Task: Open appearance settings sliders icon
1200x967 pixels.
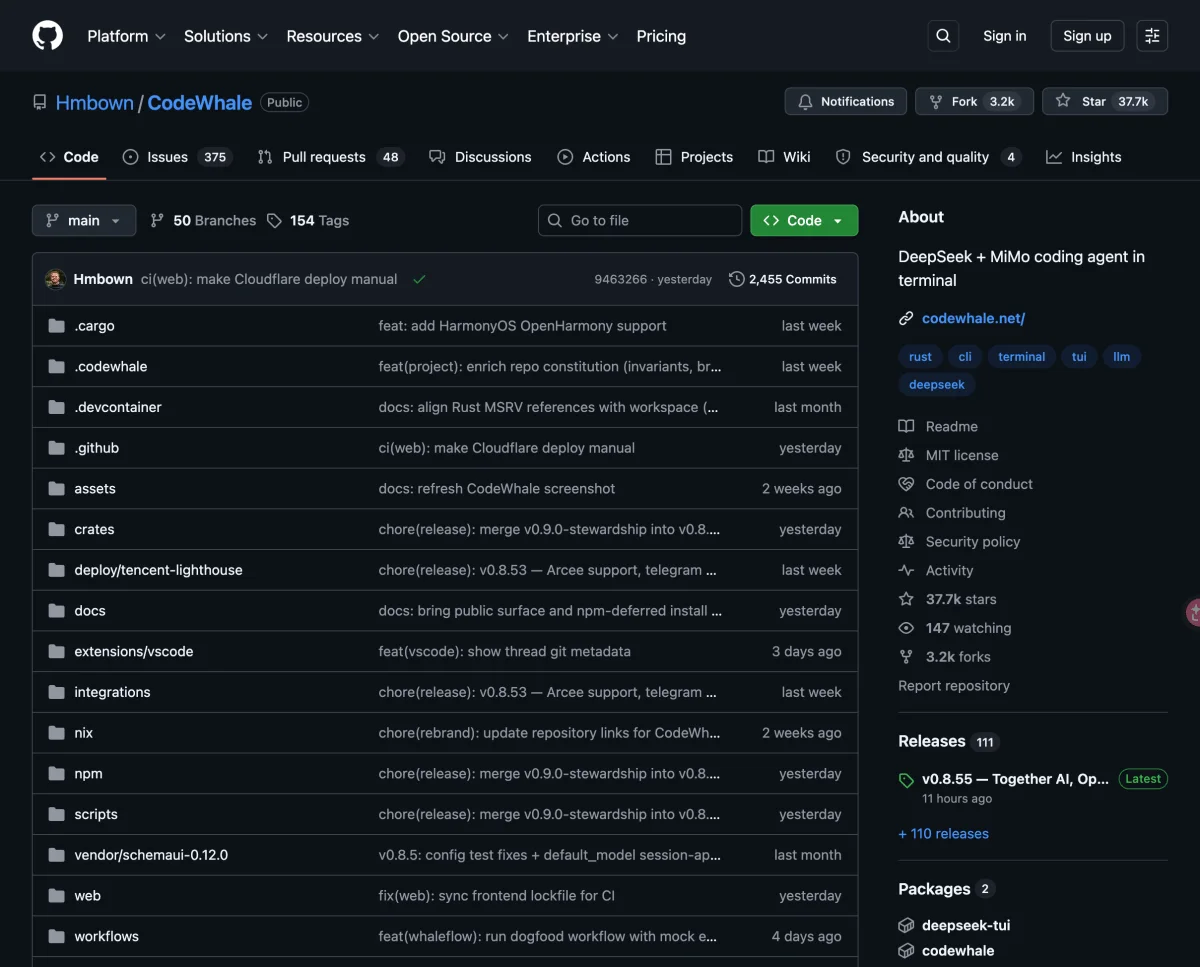Action: 1152,36
